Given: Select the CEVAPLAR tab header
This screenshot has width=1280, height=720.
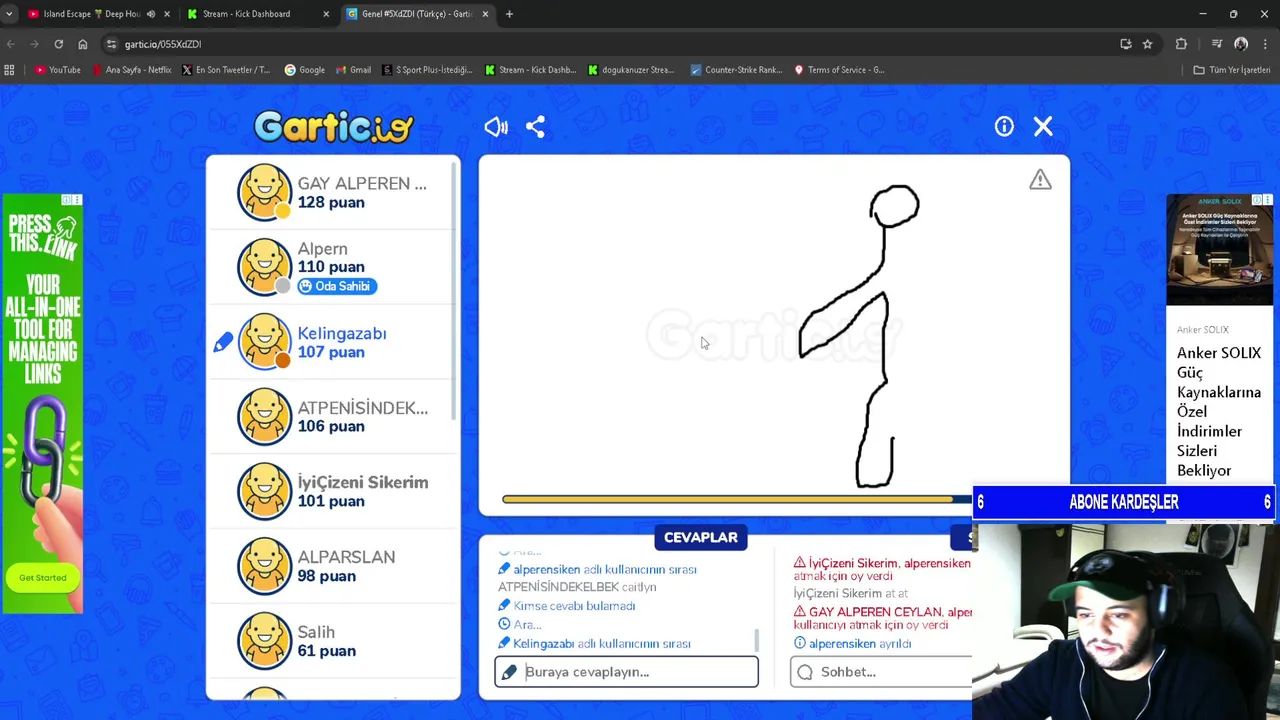Looking at the screenshot, I should pos(700,537).
